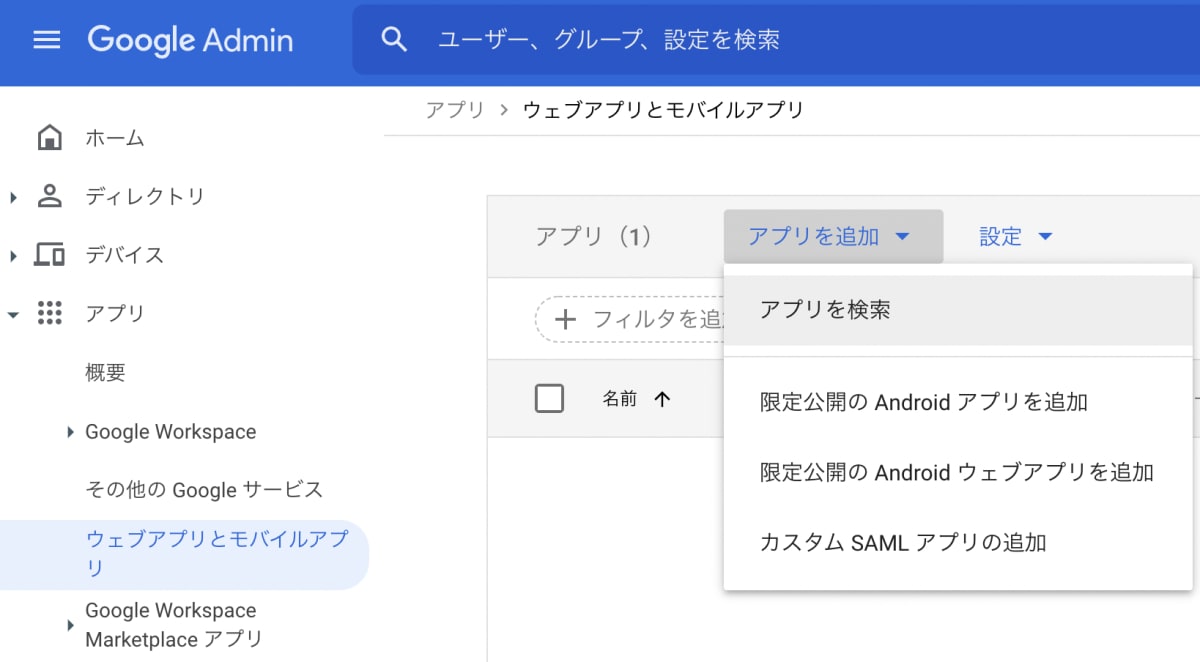Click the Google Admin logo

[x=190, y=40]
